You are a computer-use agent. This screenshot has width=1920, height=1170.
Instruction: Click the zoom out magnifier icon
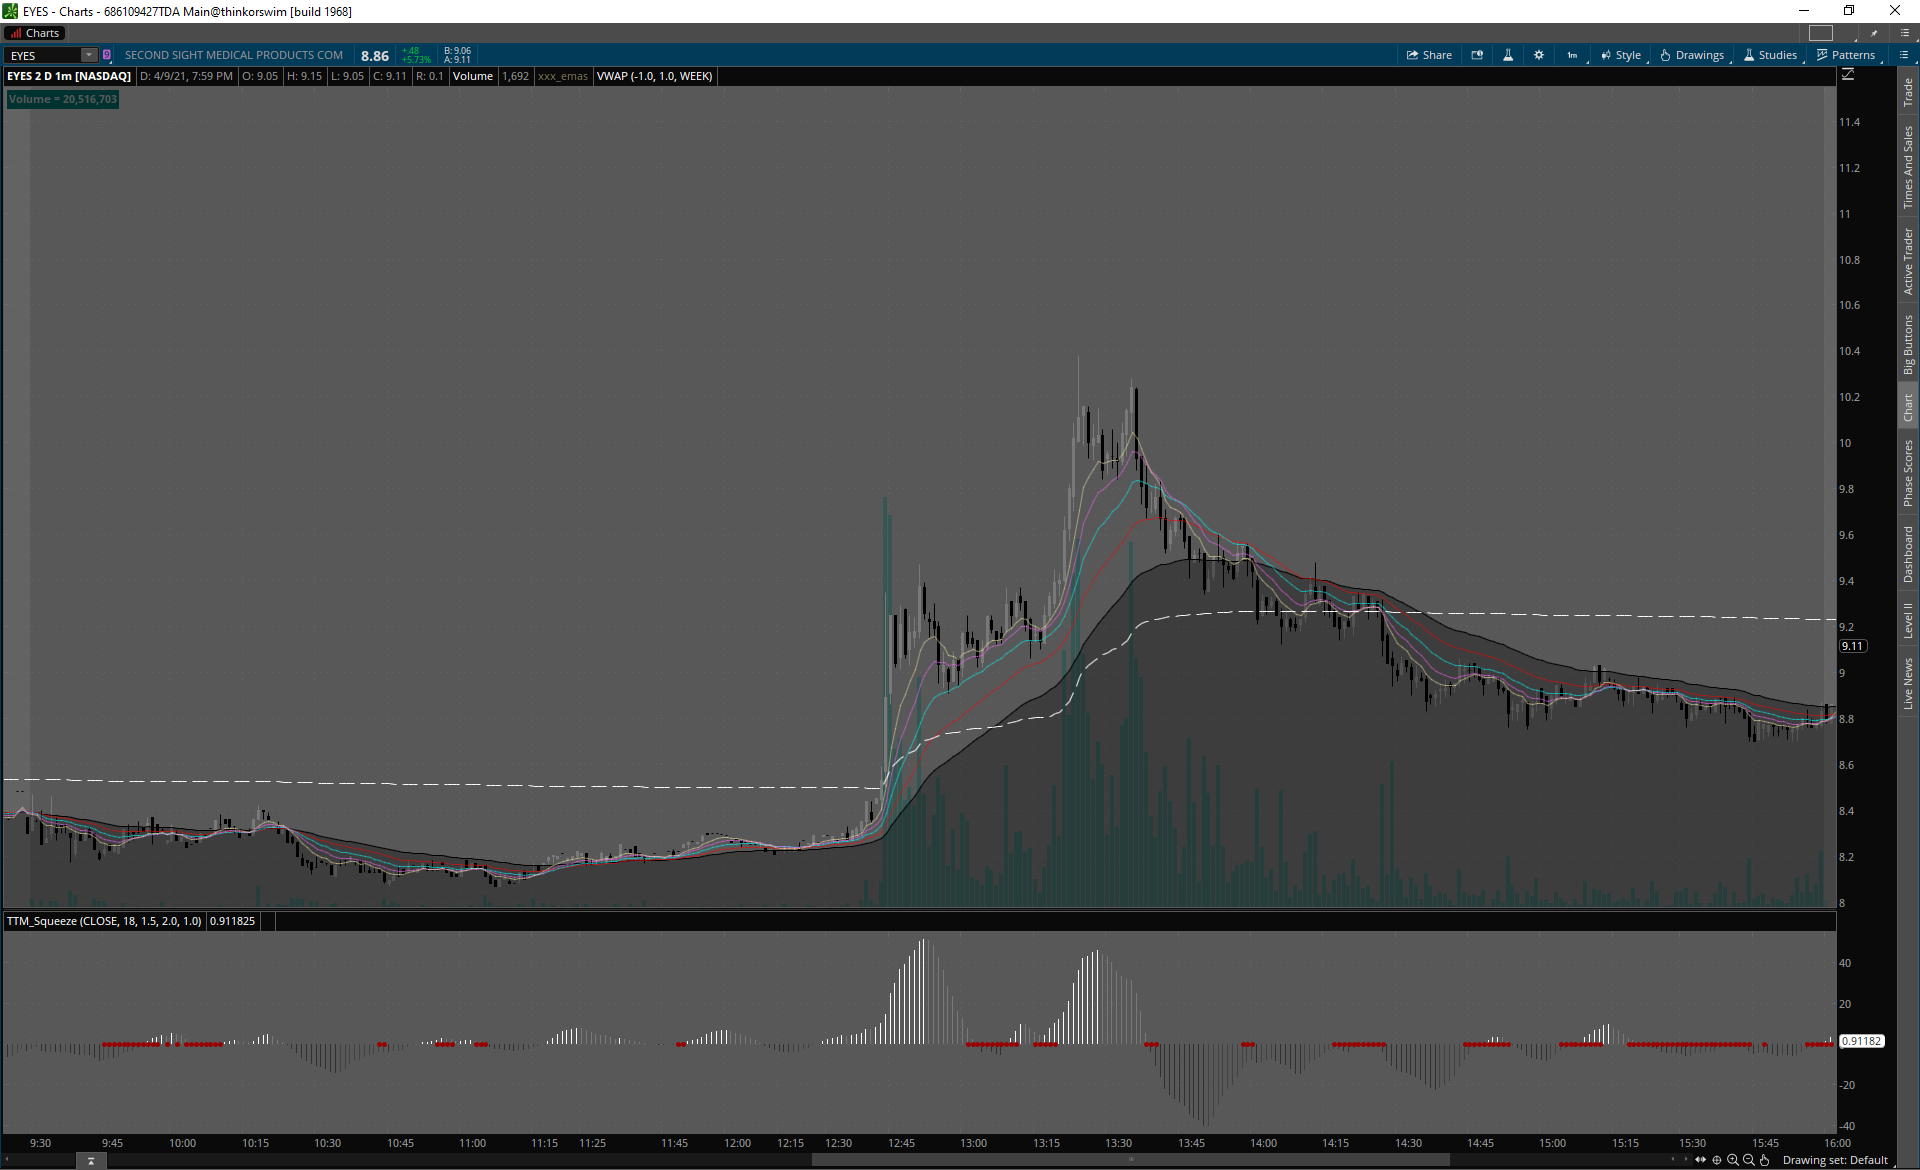[x=1749, y=1160]
